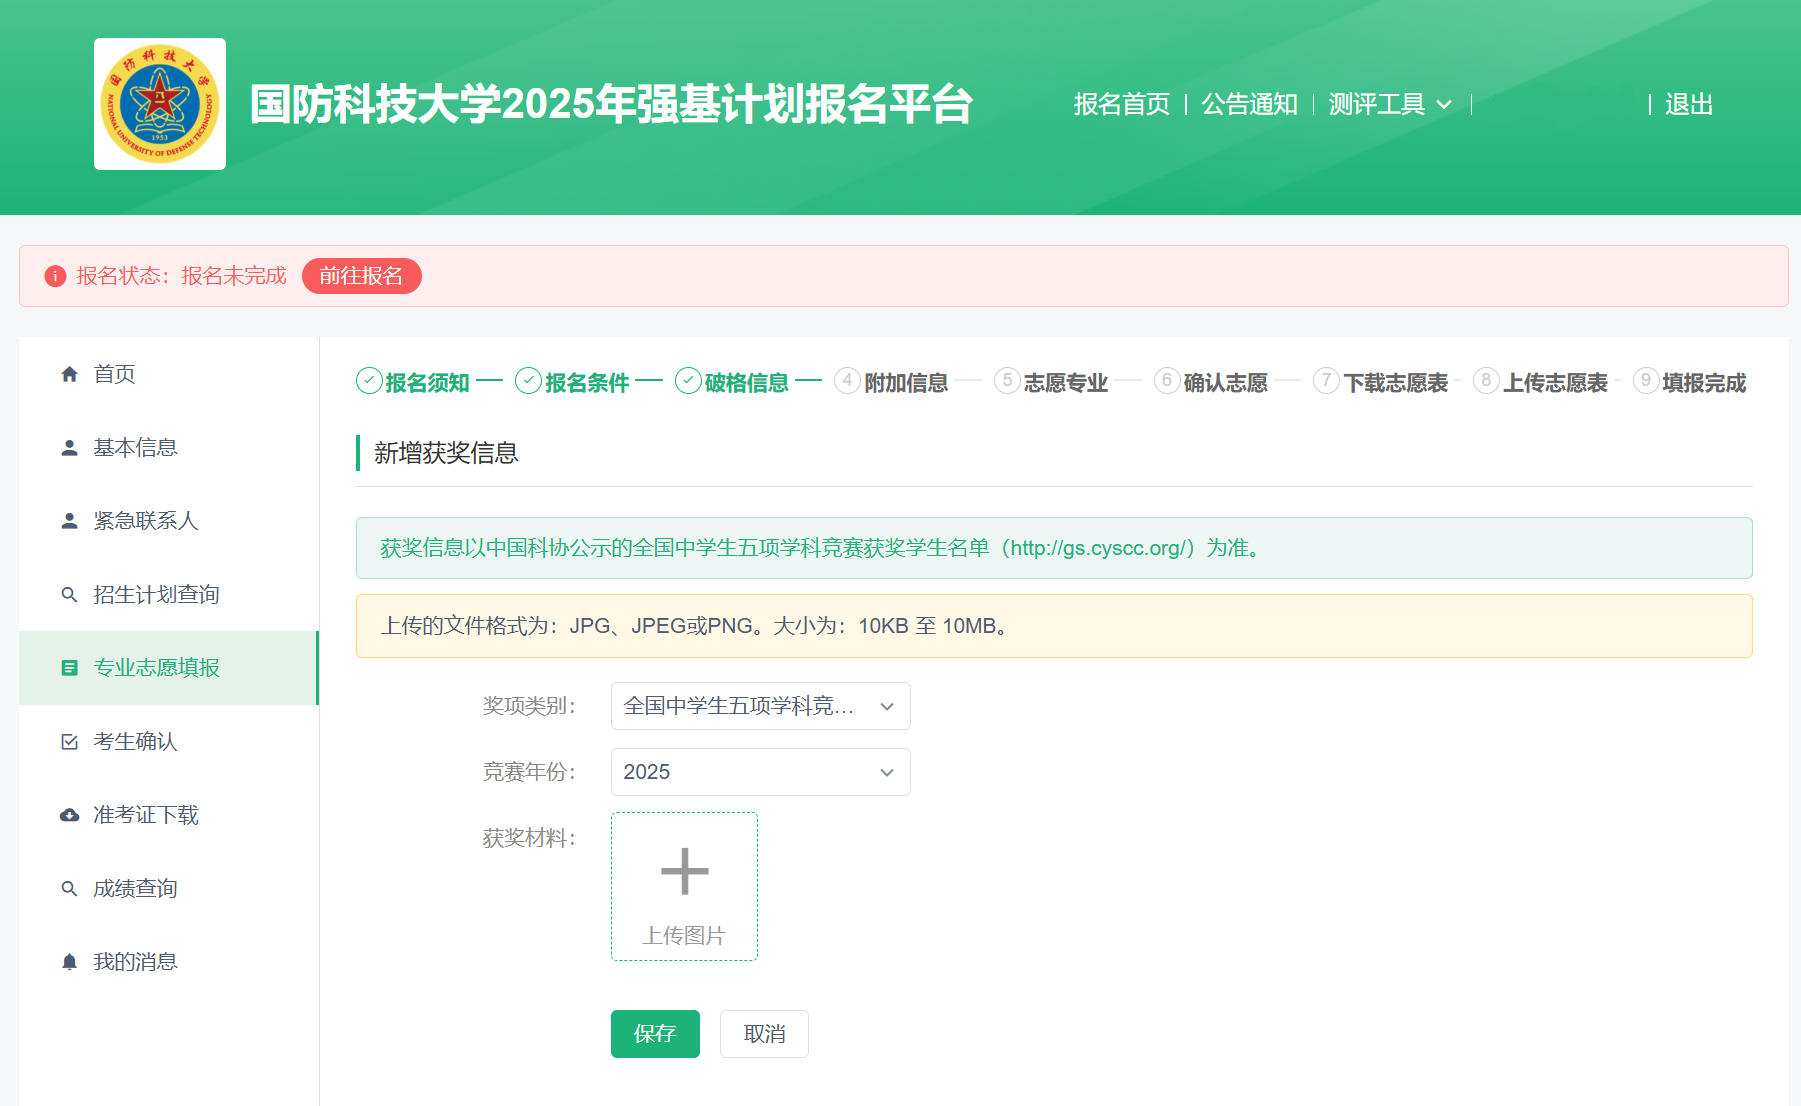The height and width of the screenshot is (1106, 1801).
Task: Expand the 测评工具 menu
Action: click(x=1390, y=104)
